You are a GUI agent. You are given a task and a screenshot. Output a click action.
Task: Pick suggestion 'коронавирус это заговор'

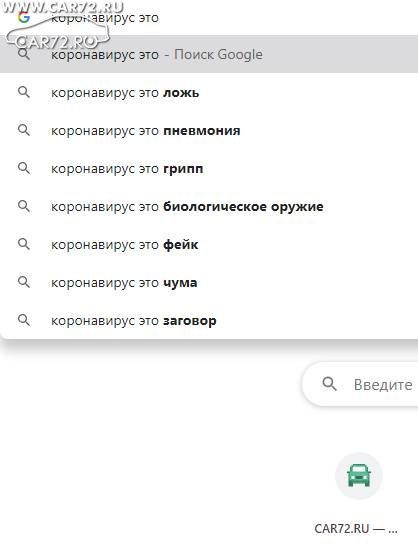[x=209, y=320]
